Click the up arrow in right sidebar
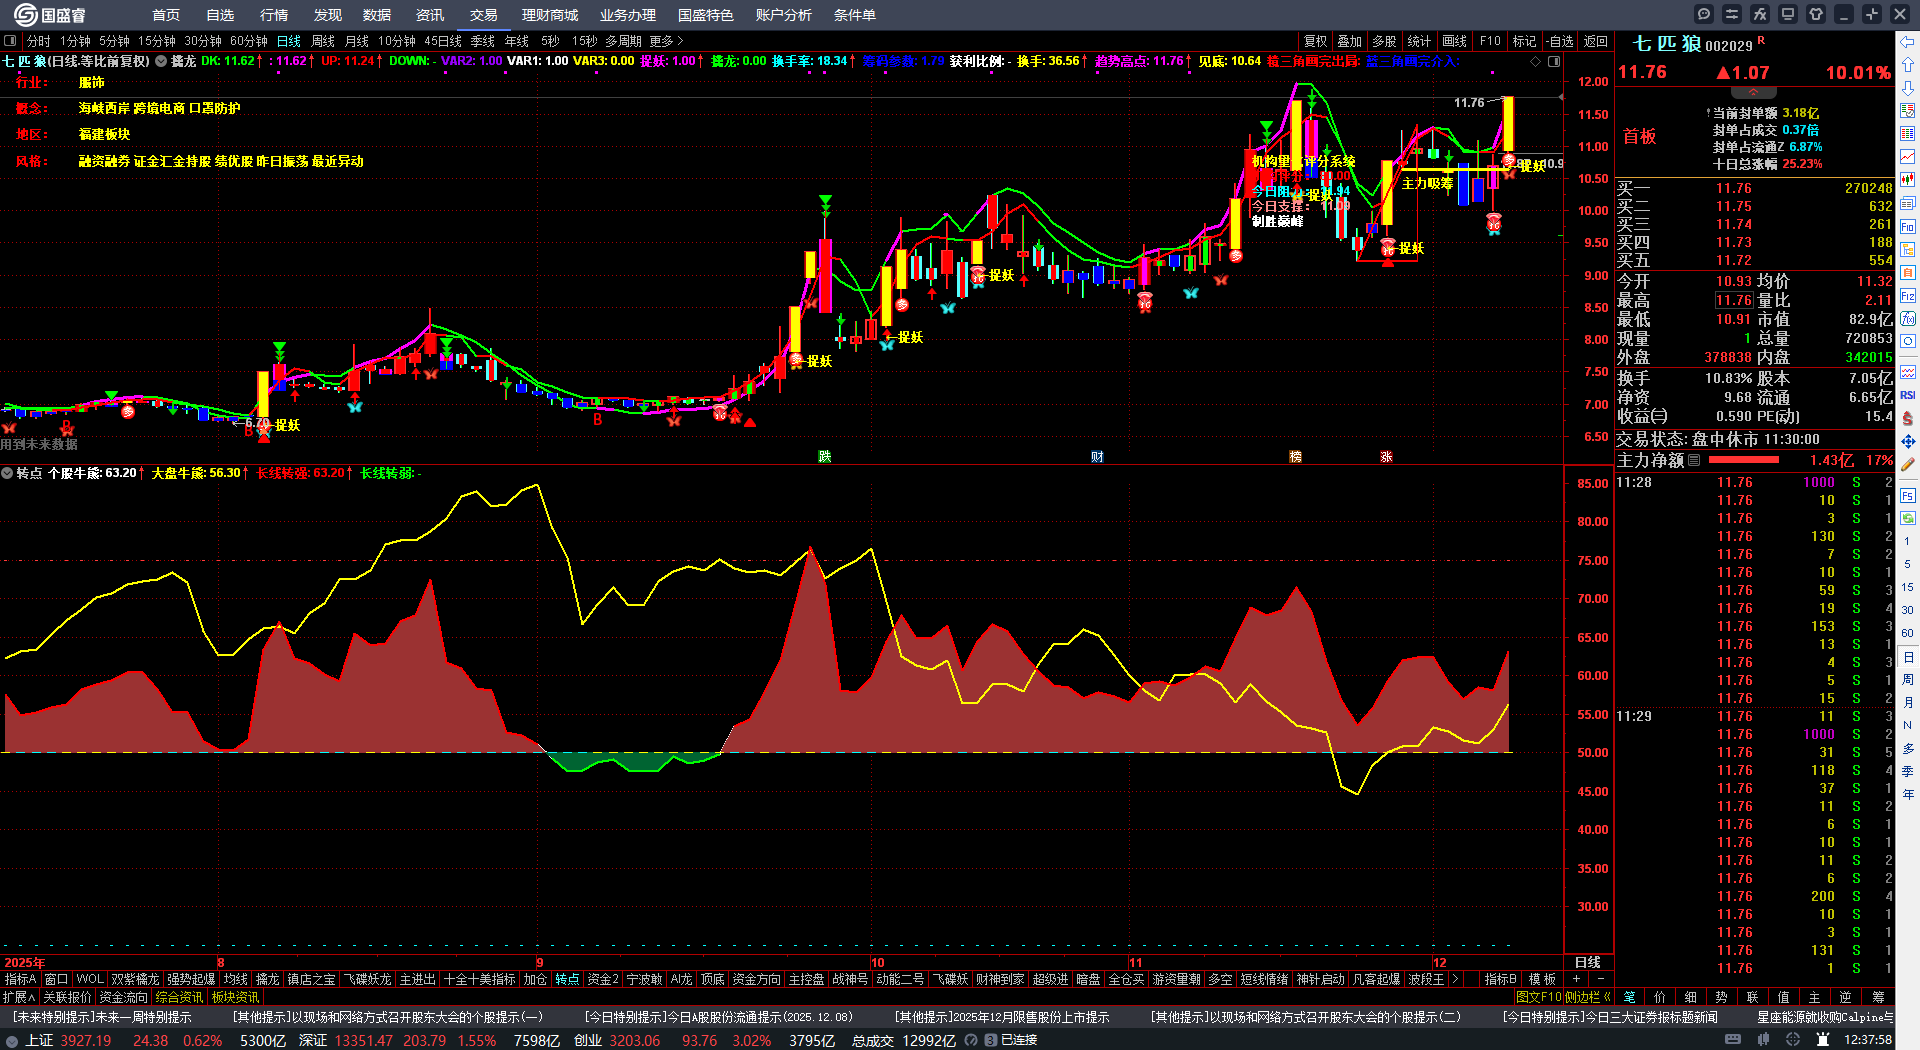The height and width of the screenshot is (1050, 1920). click(x=1908, y=65)
